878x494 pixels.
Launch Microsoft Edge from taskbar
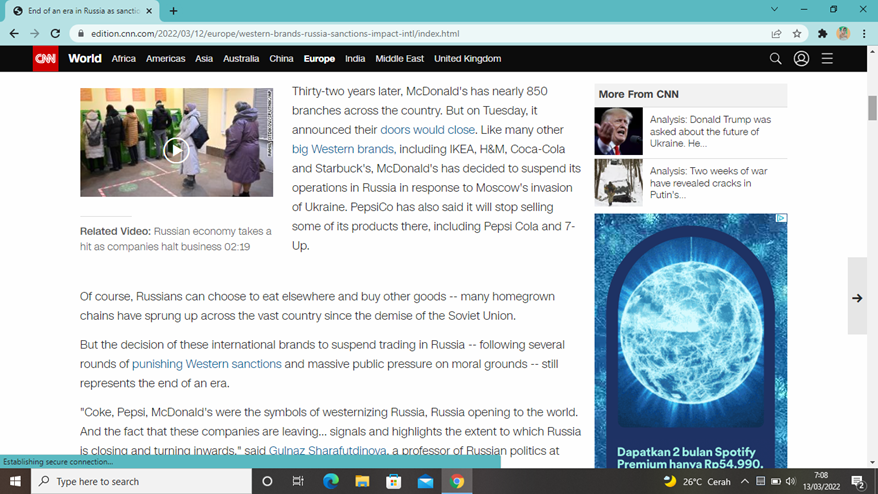pyautogui.click(x=330, y=481)
